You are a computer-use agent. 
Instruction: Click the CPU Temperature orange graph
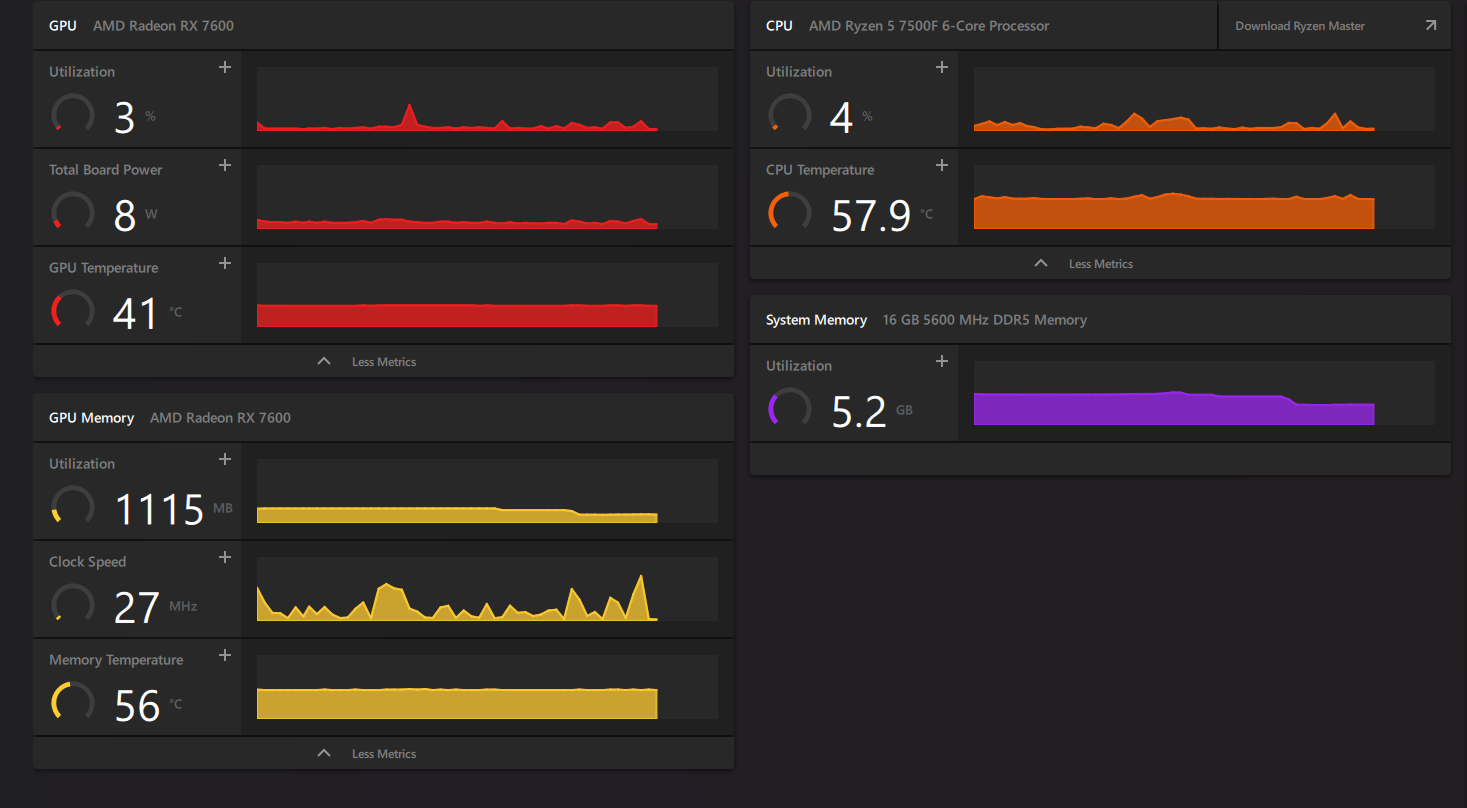(x=1204, y=197)
